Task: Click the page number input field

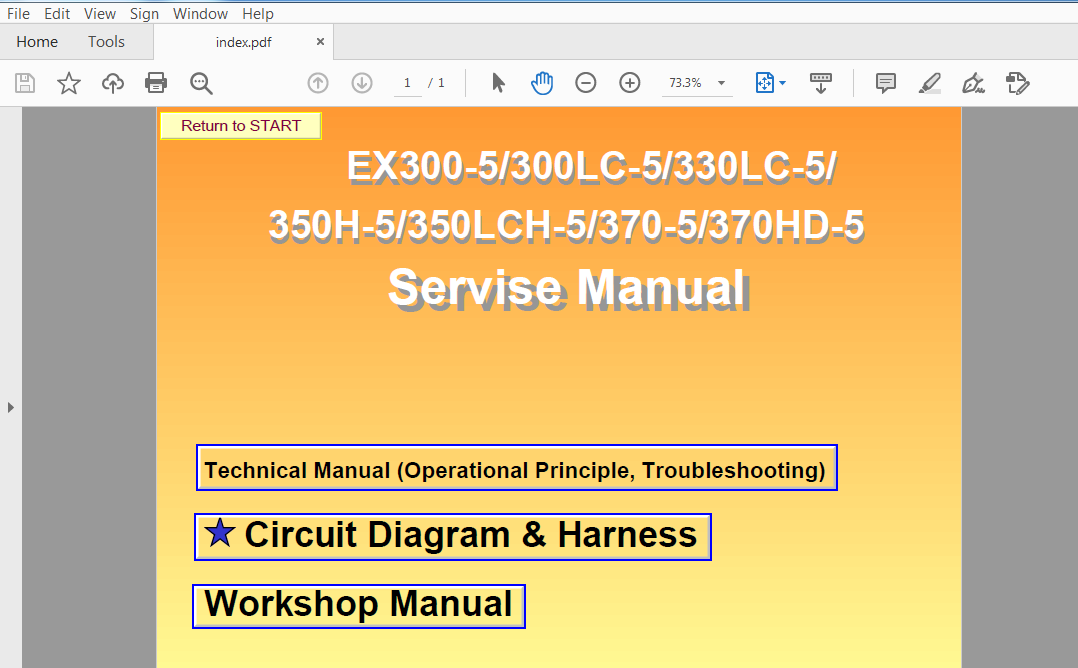Action: pyautogui.click(x=408, y=83)
